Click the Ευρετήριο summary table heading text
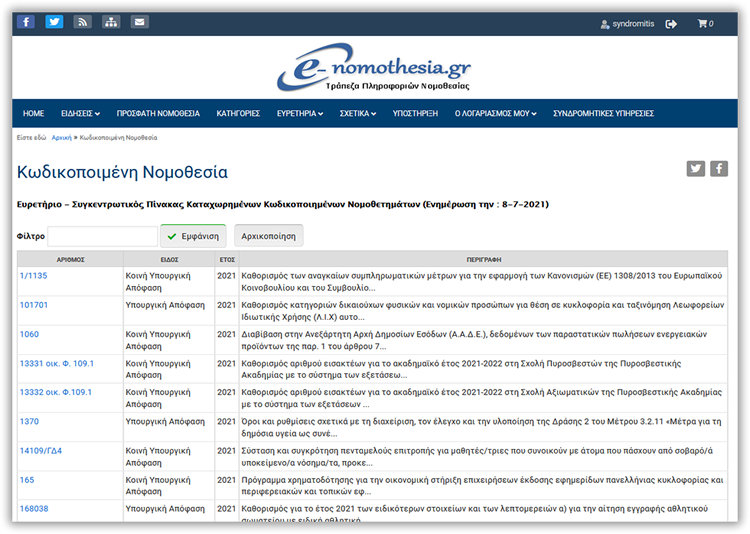The image size is (750, 534). click(283, 204)
